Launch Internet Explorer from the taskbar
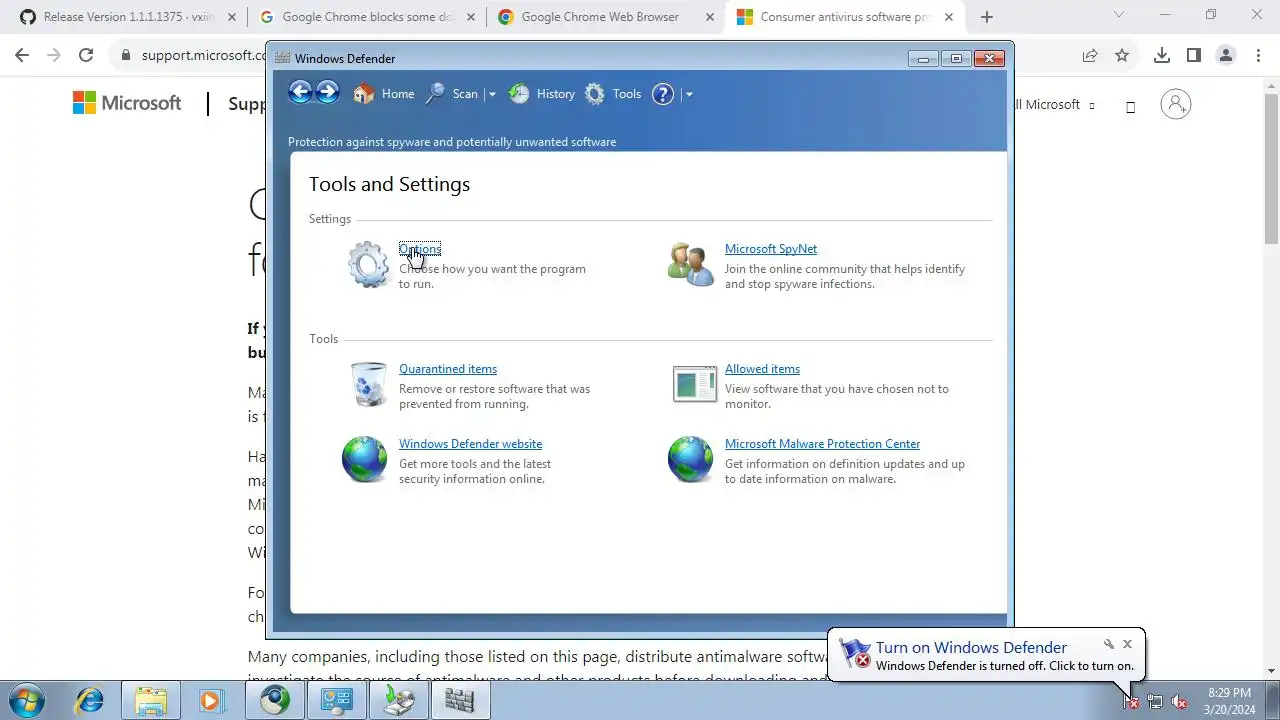This screenshot has width=1280, height=720. pyautogui.click(x=90, y=701)
